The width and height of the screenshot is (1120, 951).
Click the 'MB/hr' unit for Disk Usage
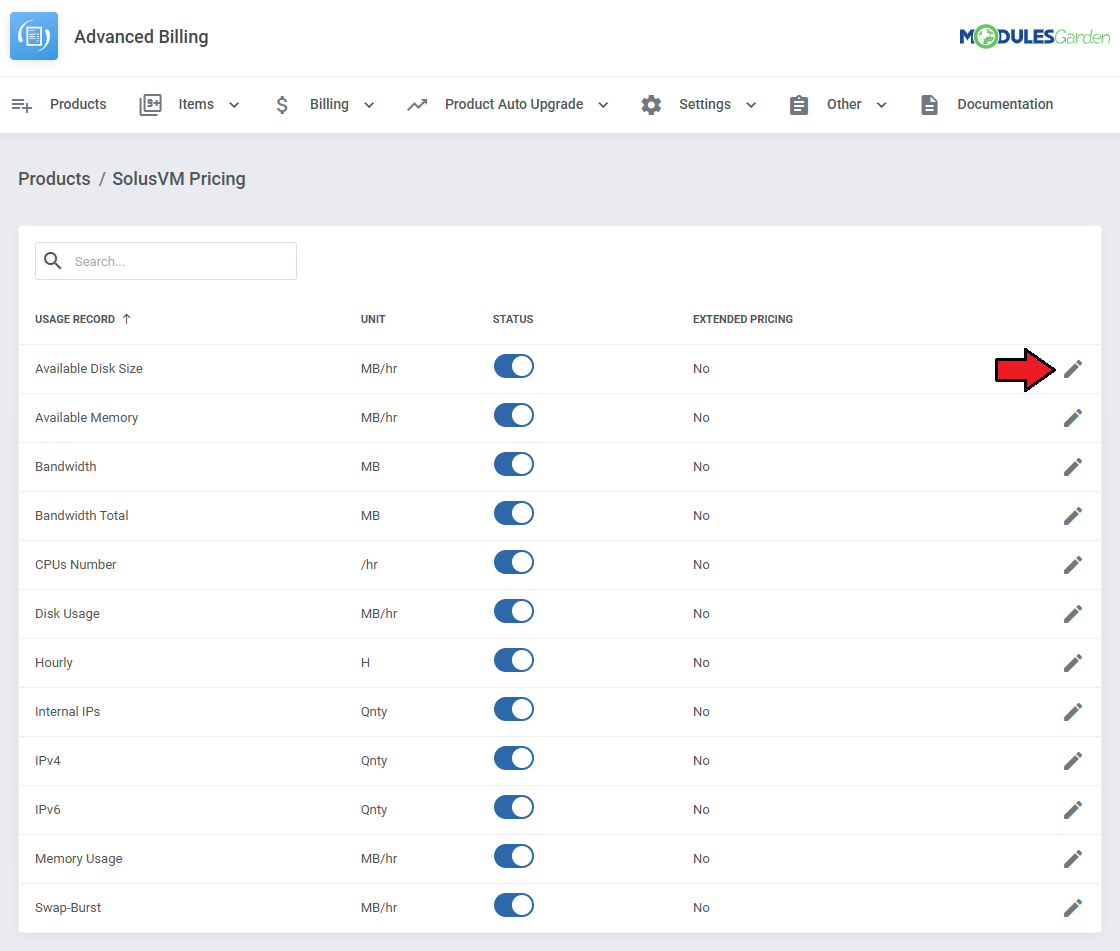tap(379, 614)
